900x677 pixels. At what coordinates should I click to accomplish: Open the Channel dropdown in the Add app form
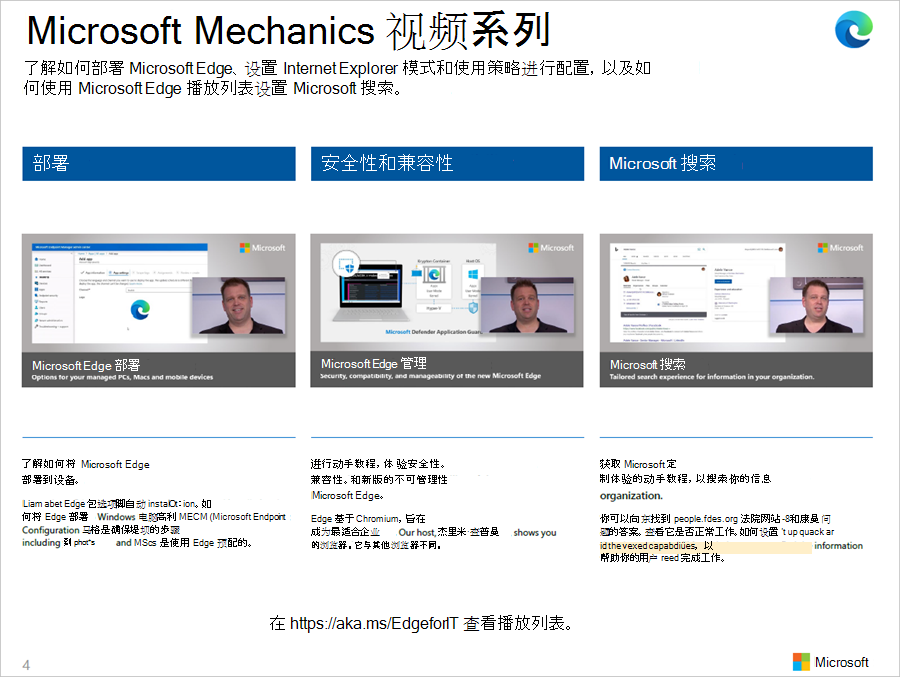point(153,291)
